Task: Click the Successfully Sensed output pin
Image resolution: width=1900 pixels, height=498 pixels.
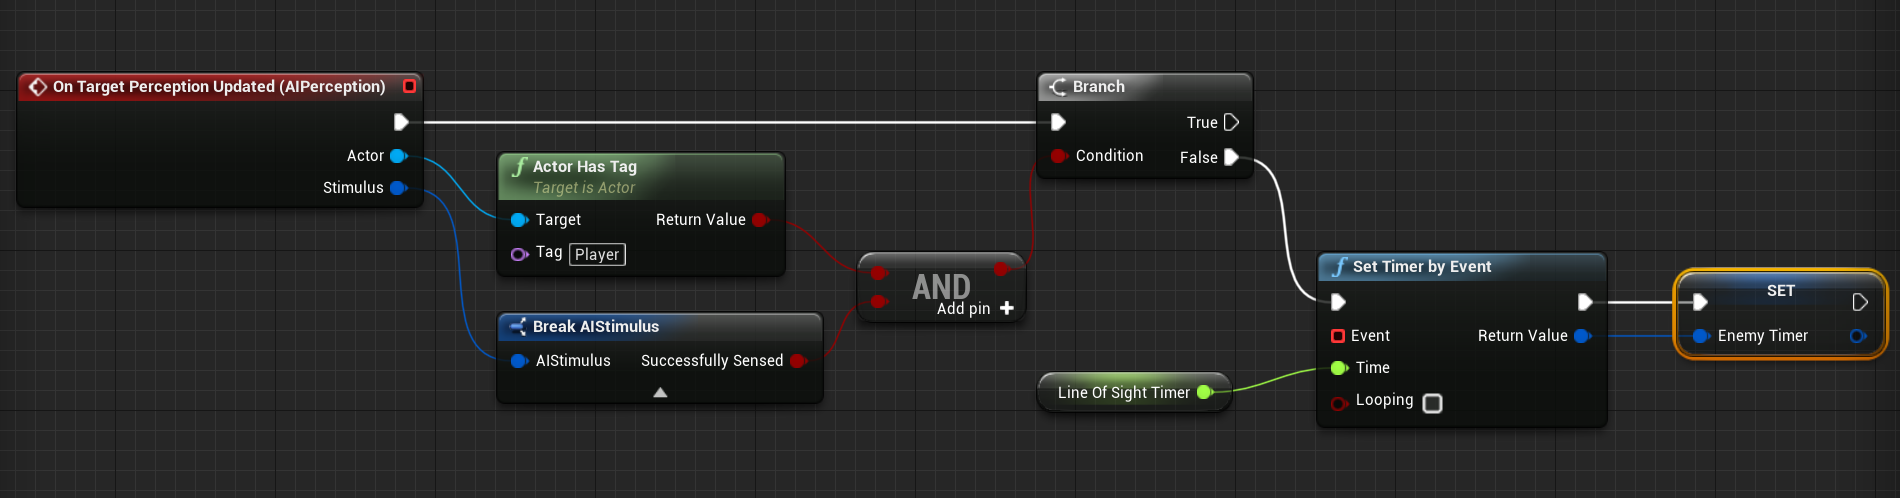Action: pos(798,361)
